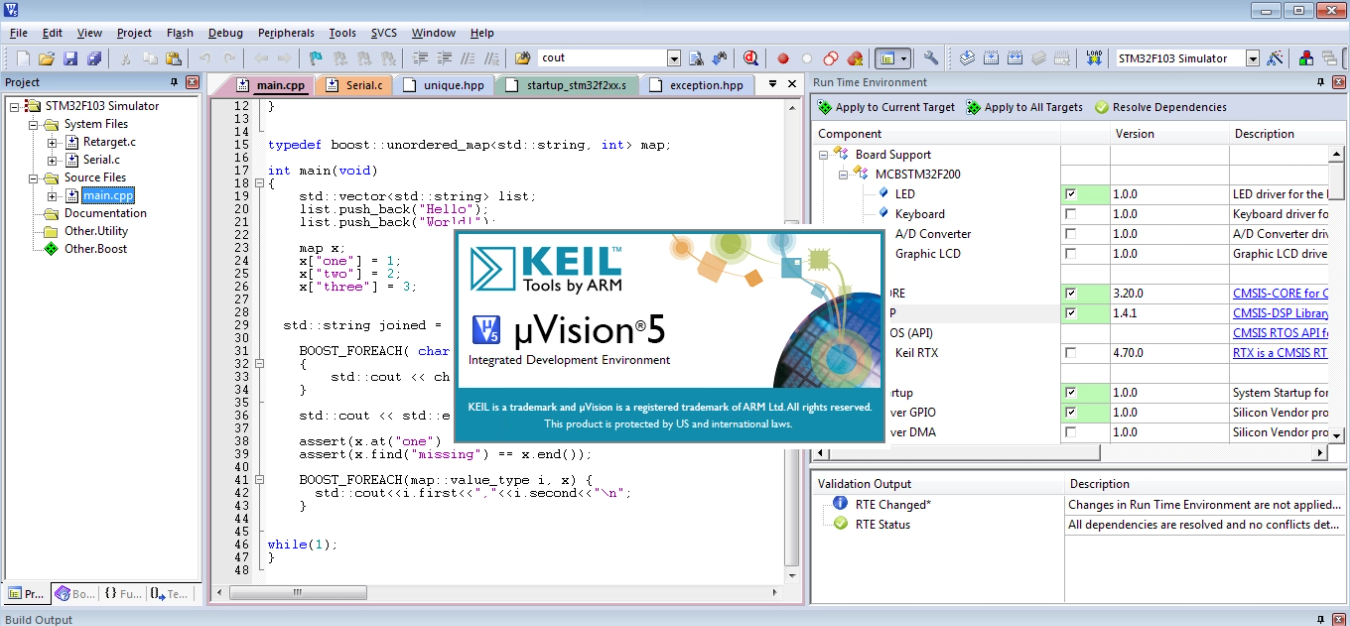Click Apply to Current Target
This screenshot has width=1350, height=626.
(x=886, y=107)
